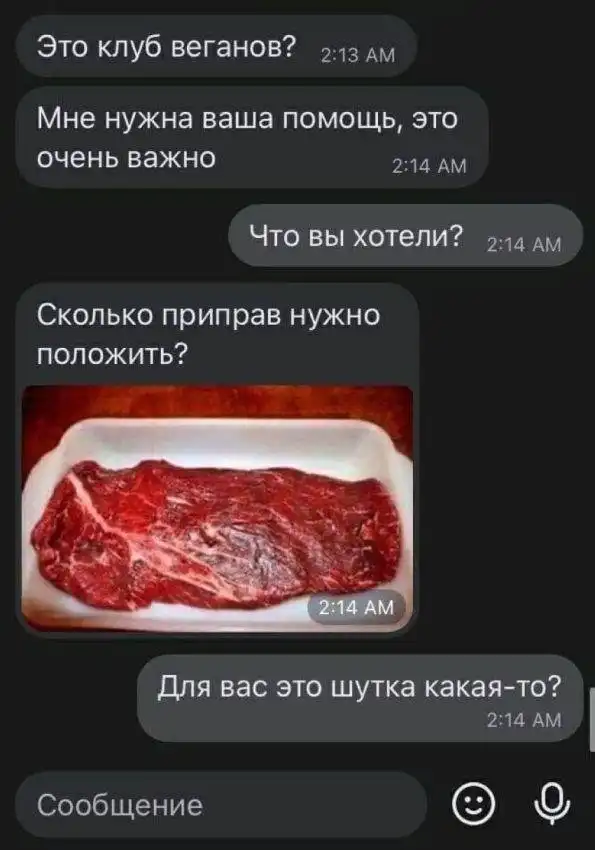The width and height of the screenshot is (595, 850).
Task: Focus the Сообщение message input field
Action: pos(221,805)
